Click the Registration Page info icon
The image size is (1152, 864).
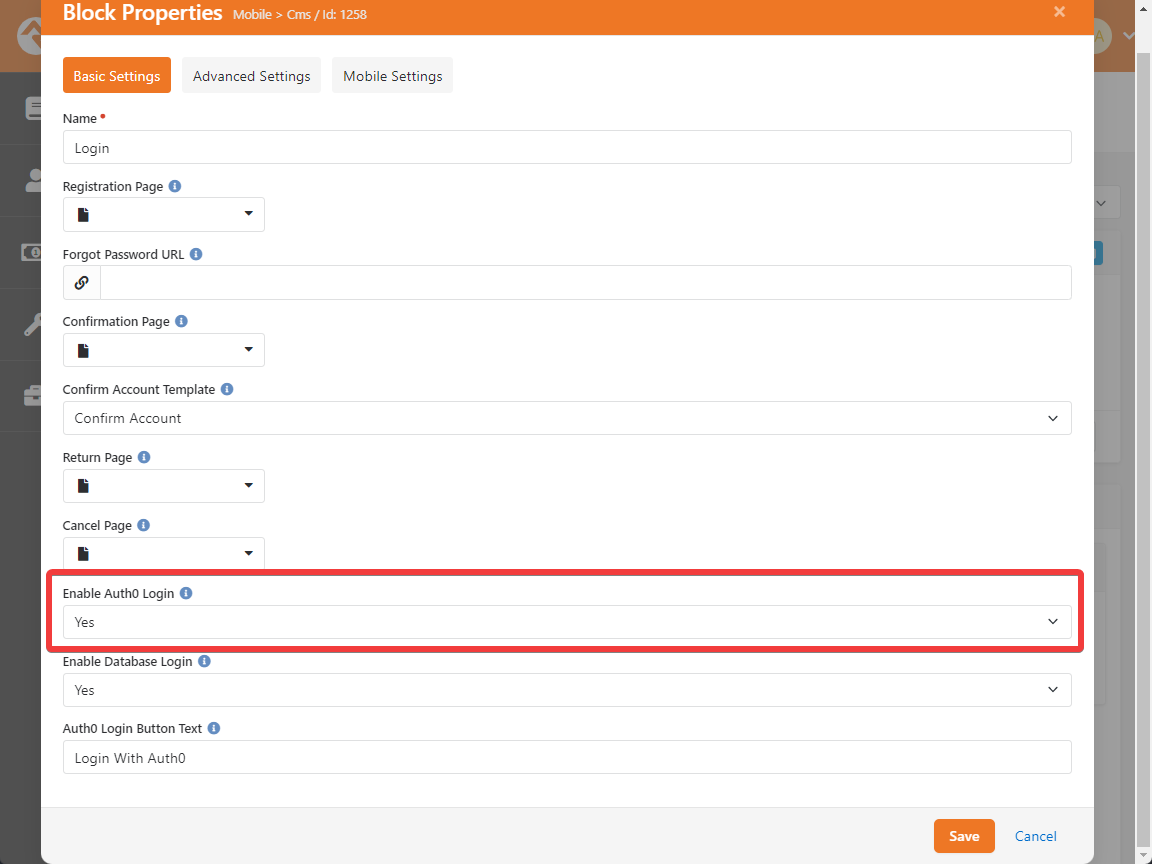click(175, 187)
